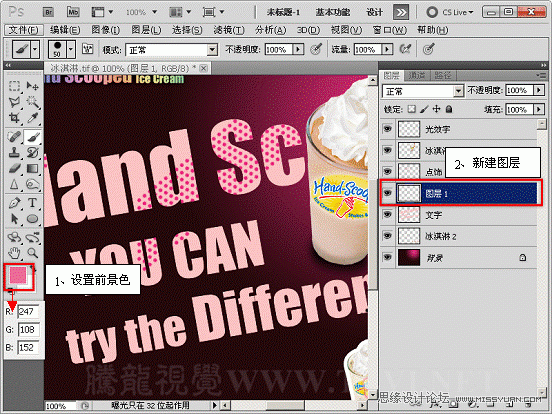Toggle tablet pressure for opacity
The image size is (552, 414).
(316, 49)
